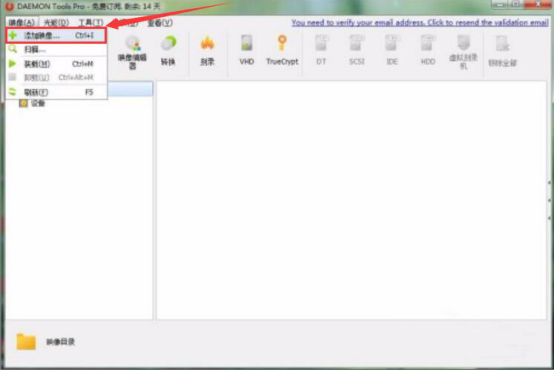The width and height of the screenshot is (554, 370).
Task: Add an IDE virtual drive
Action: (x=392, y=50)
